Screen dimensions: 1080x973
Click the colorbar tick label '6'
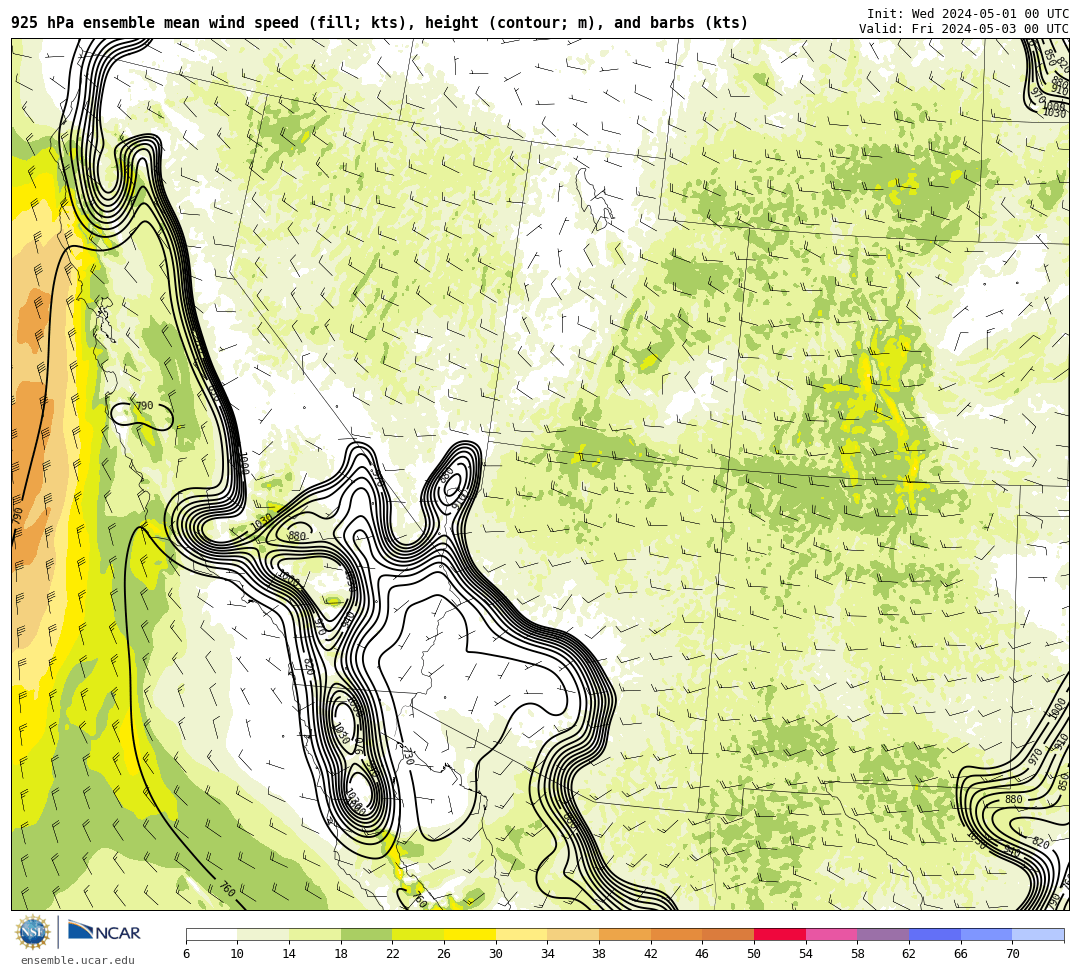click(x=186, y=954)
